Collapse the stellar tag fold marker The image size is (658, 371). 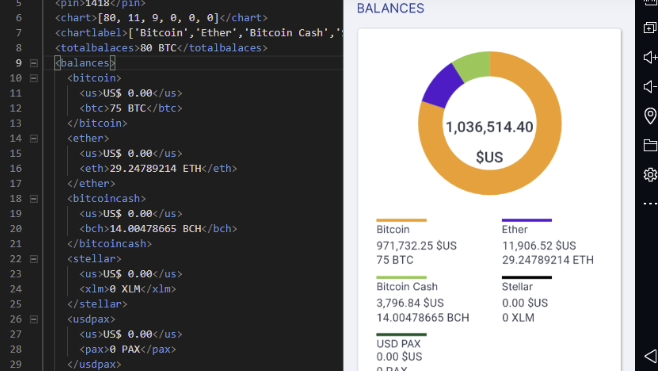[x=34, y=259]
